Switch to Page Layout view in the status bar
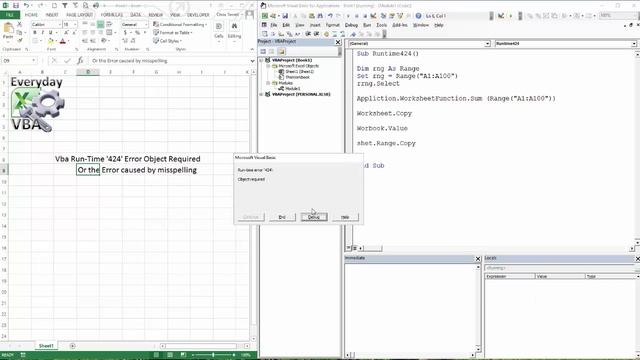 (170, 355)
